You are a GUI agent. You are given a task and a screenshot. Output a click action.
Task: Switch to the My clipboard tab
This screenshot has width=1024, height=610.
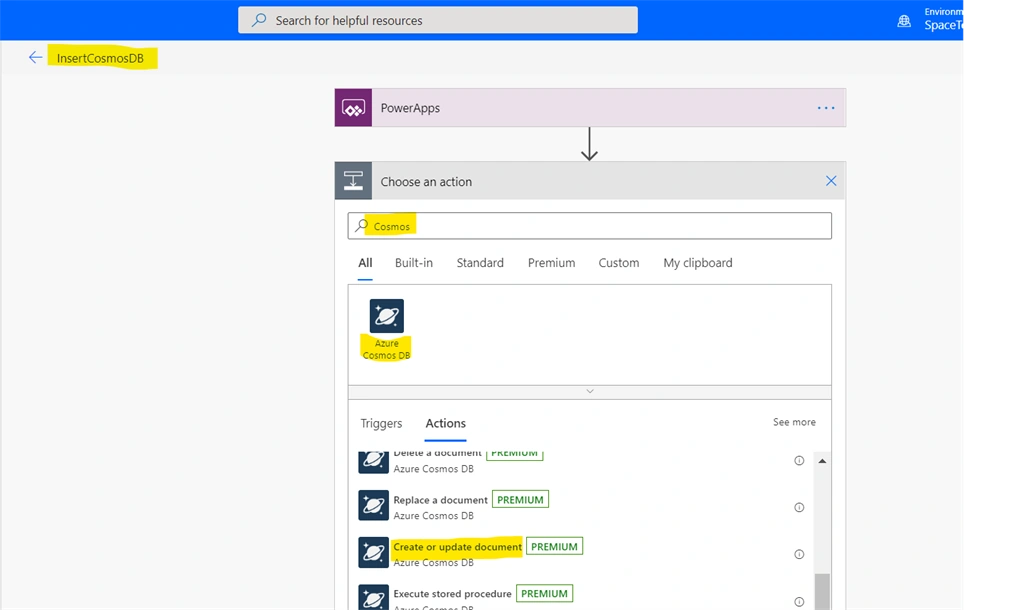(697, 263)
